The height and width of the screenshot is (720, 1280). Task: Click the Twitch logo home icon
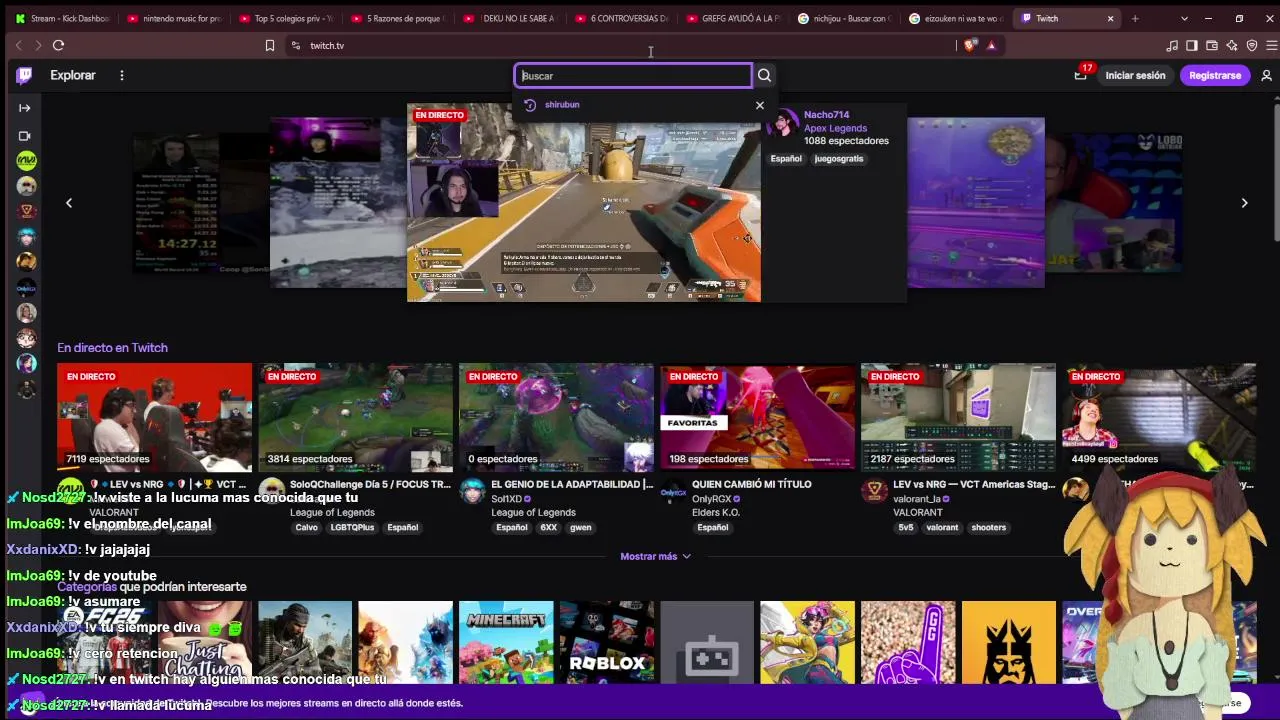(25, 75)
